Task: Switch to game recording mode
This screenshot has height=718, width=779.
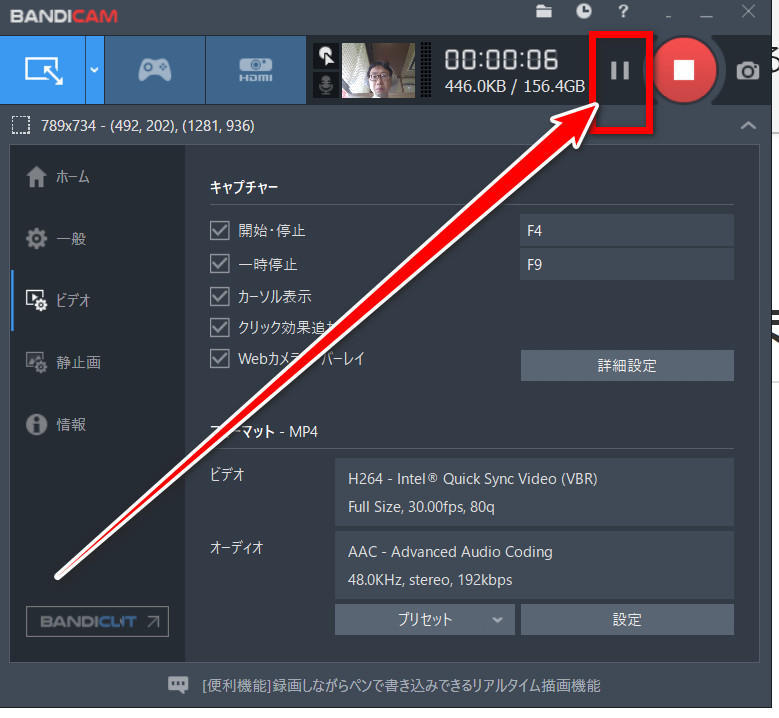Action: pyautogui.click(x=155, y=70)
